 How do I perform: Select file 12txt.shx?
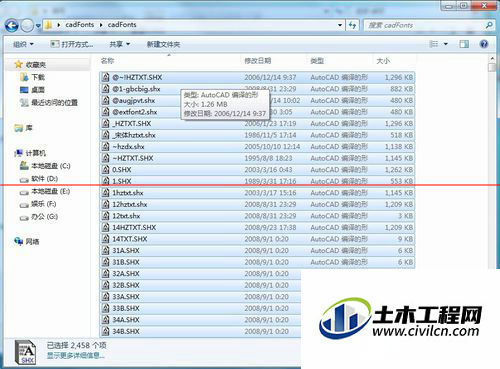[x=257, y=216]
